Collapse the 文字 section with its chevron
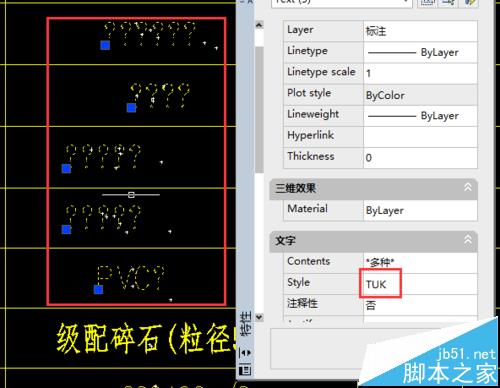Image resolution: width=500 pixels, height=388 pixels. [468, 240]
